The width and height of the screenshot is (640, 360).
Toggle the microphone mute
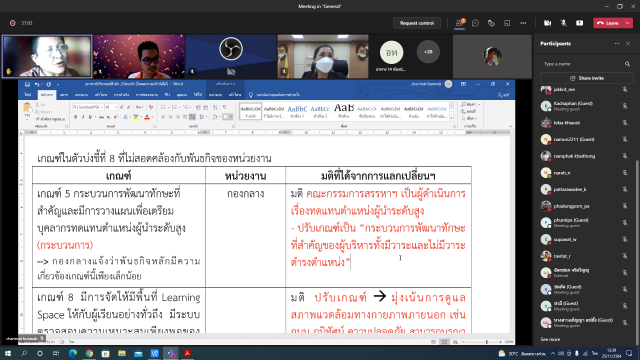click(x=563, y=23)
